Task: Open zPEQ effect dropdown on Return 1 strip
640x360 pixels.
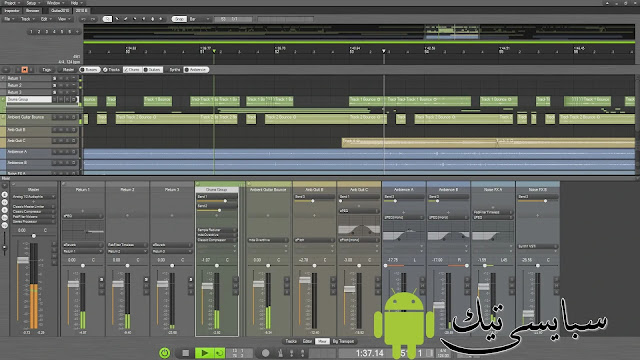Action: [x=82, y=216]
